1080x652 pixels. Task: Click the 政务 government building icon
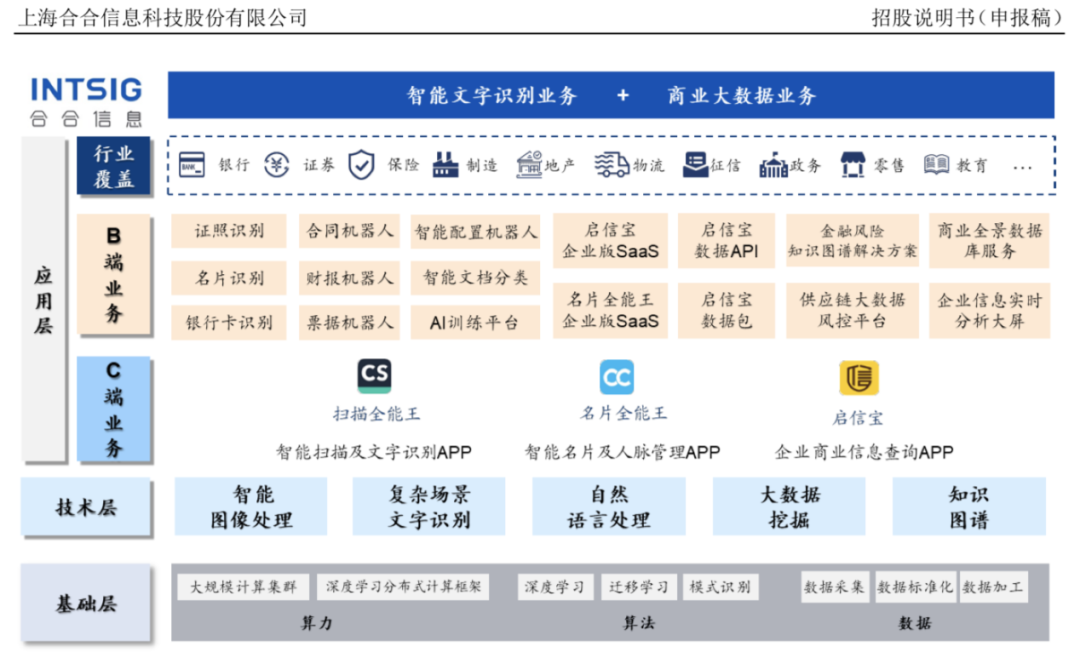(x=773, y=165)
